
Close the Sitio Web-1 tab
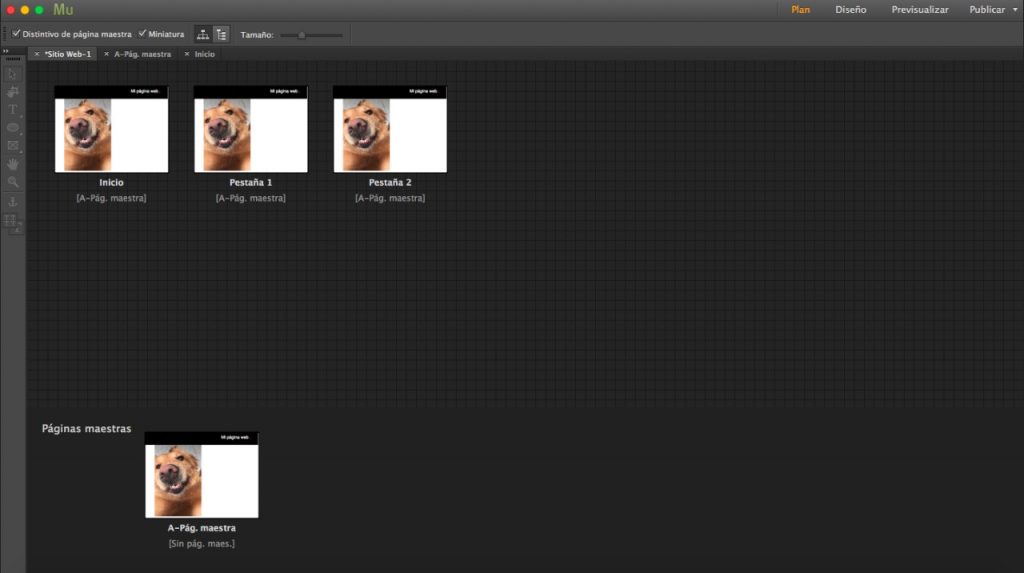tap(37, 54)
